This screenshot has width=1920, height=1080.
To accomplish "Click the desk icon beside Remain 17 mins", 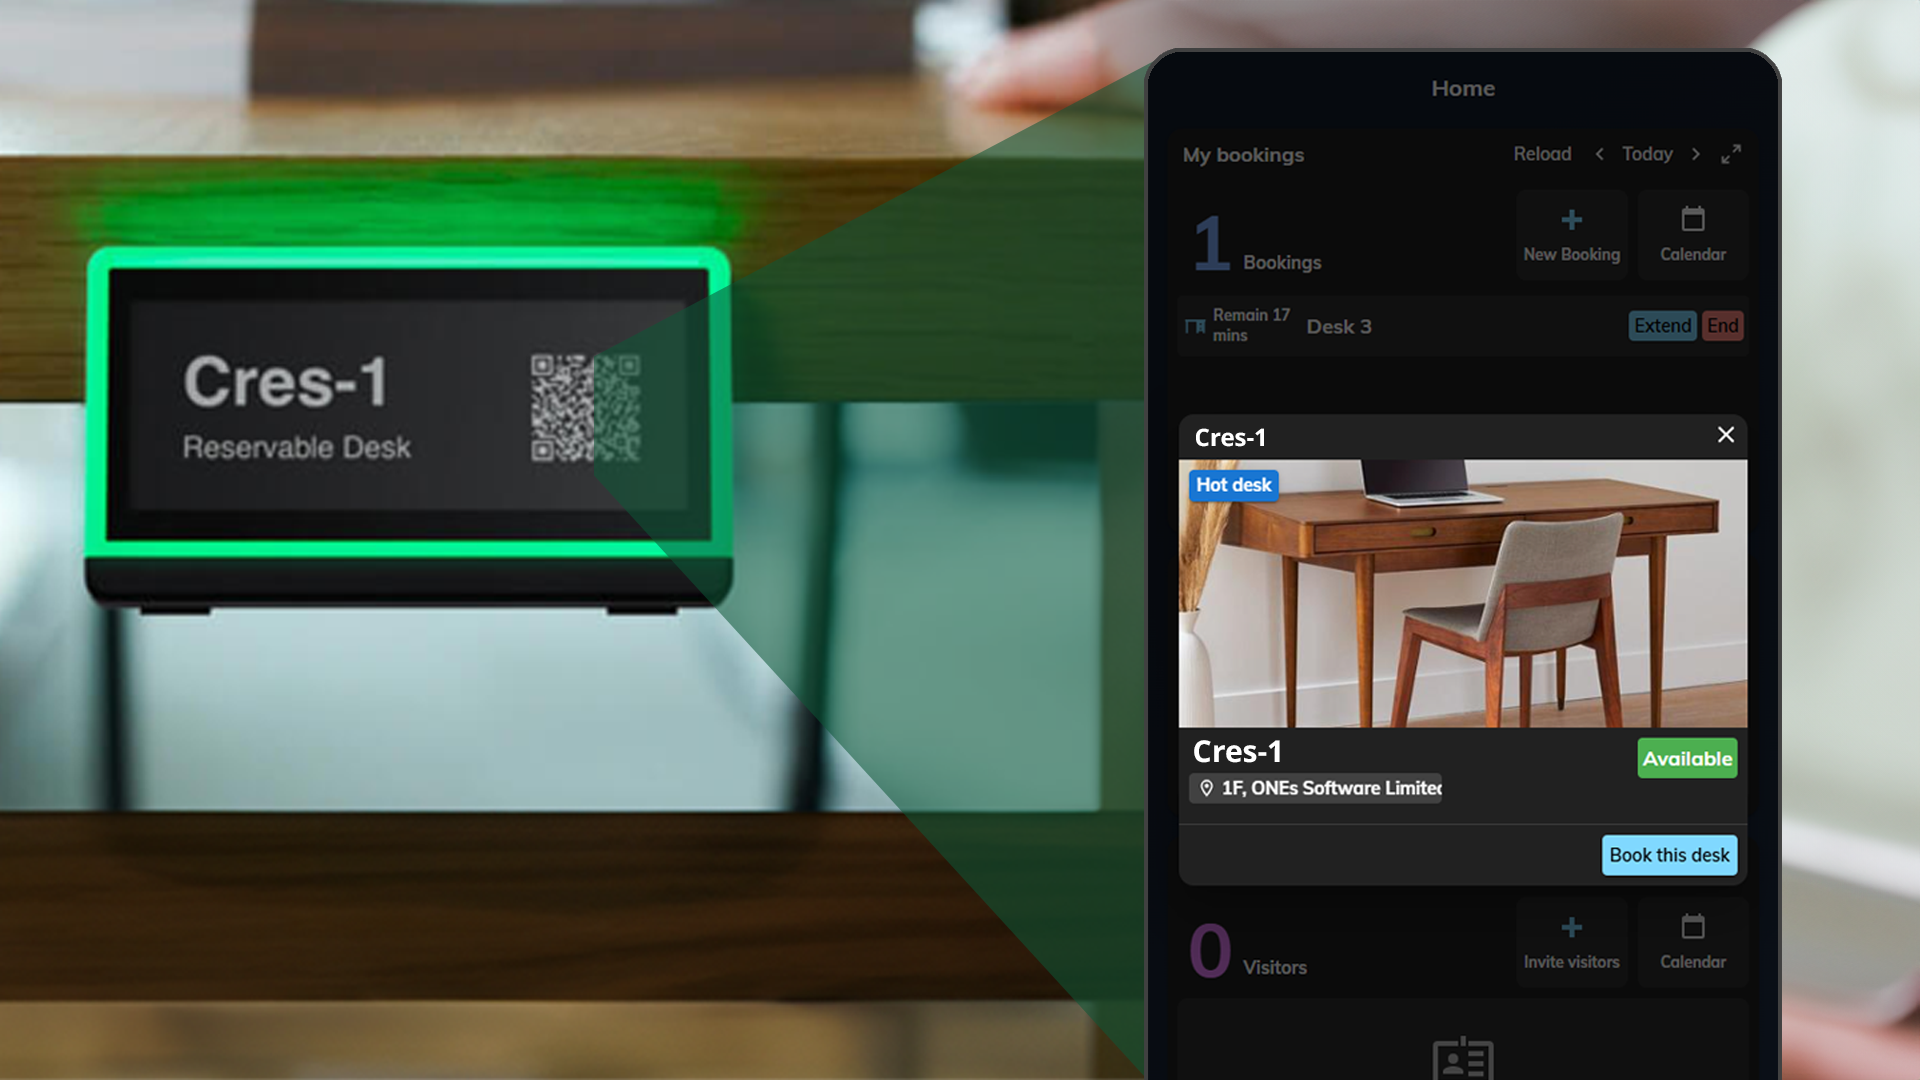I will [1194, 326].
